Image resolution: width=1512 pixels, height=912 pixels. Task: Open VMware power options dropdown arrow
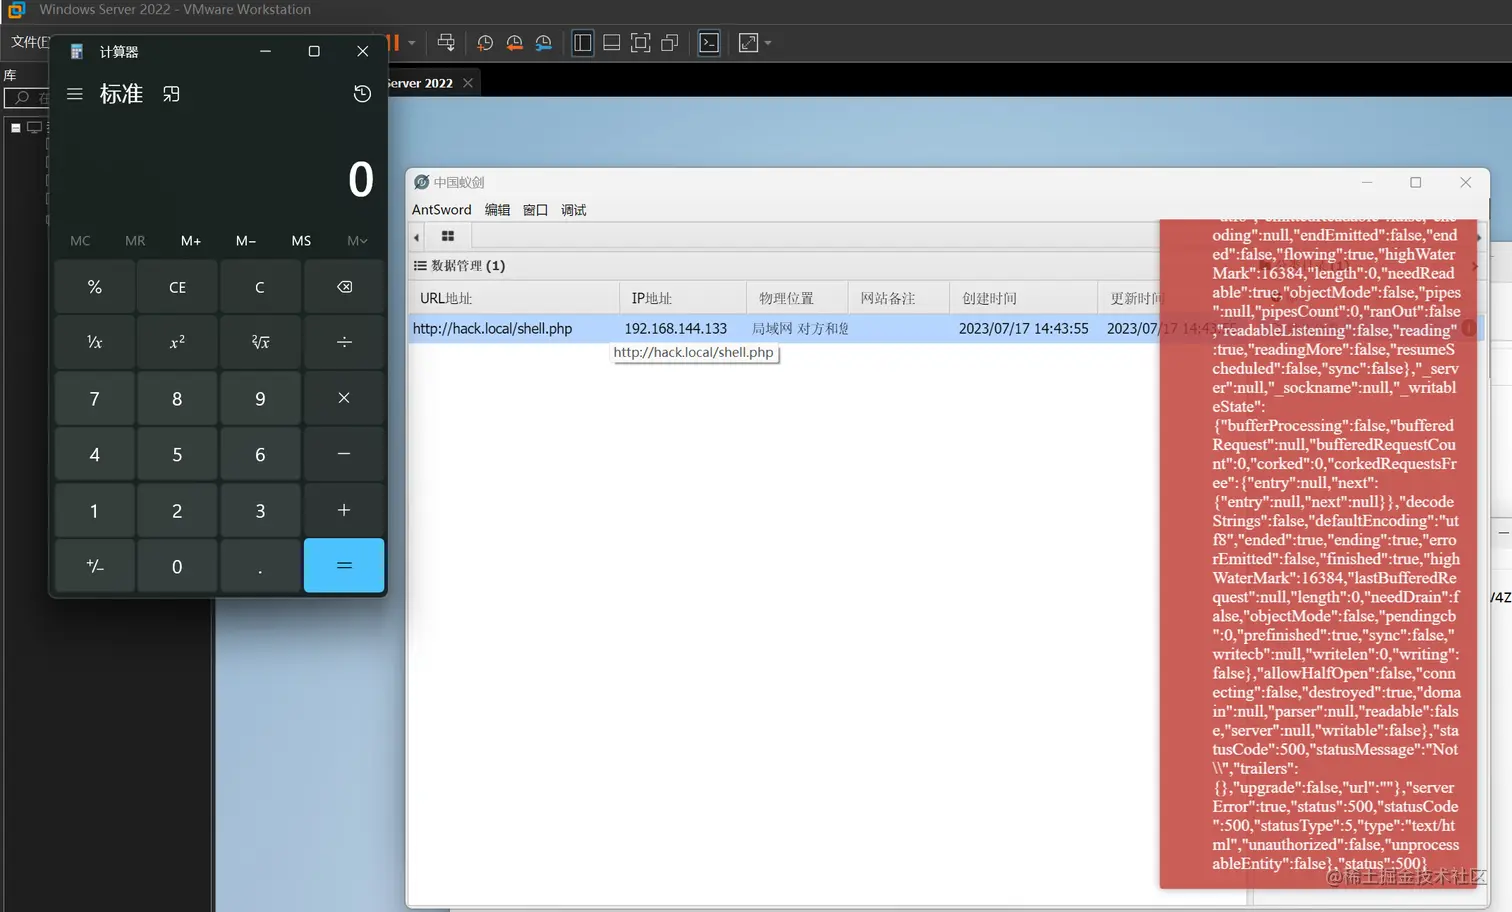pos(412,43)
